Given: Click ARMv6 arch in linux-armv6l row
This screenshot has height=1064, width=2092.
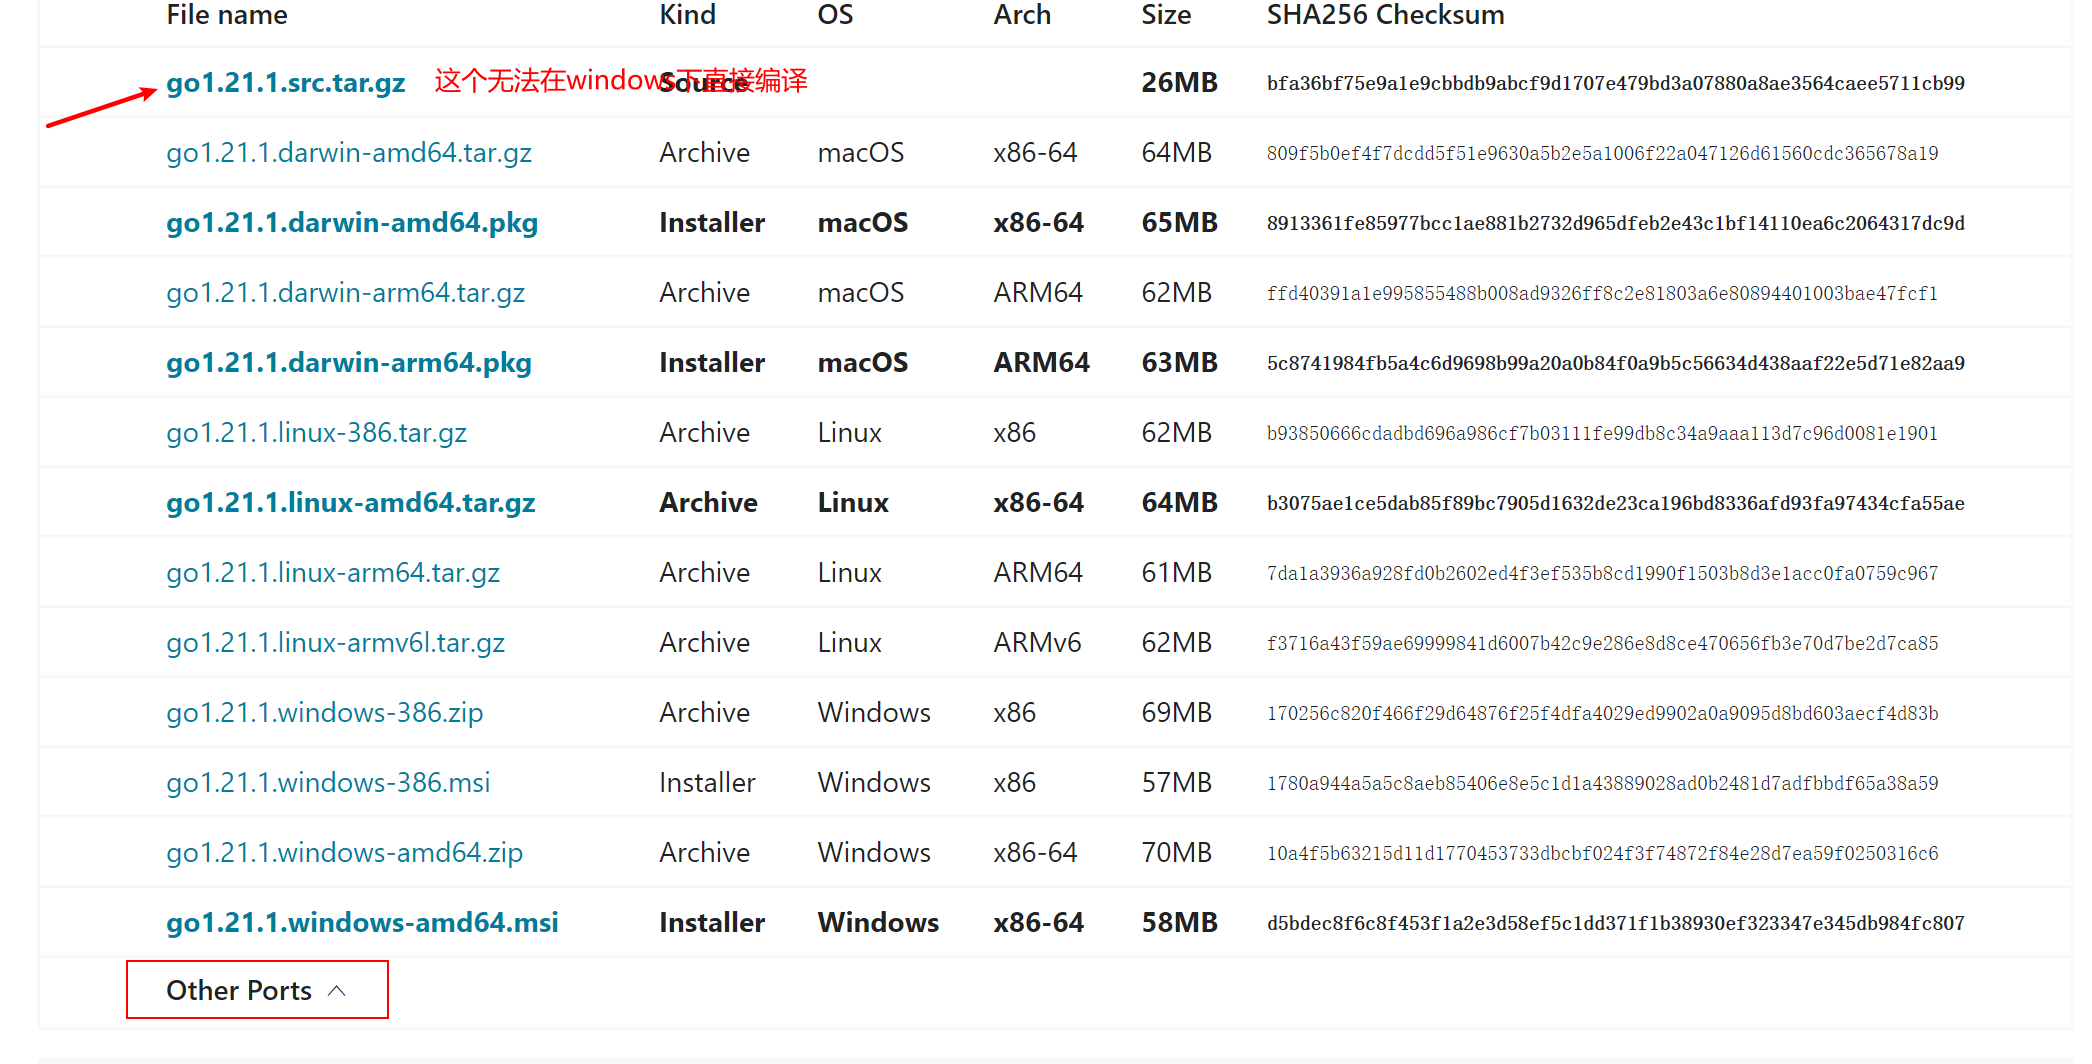Looking at the screenshot, I should tap(1037, 643).
